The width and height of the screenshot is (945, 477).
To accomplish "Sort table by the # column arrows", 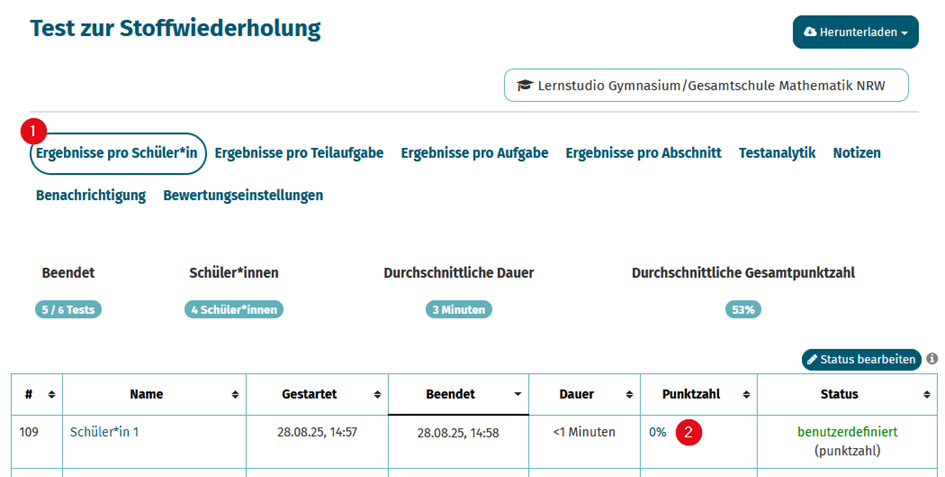I will (52, 394).
